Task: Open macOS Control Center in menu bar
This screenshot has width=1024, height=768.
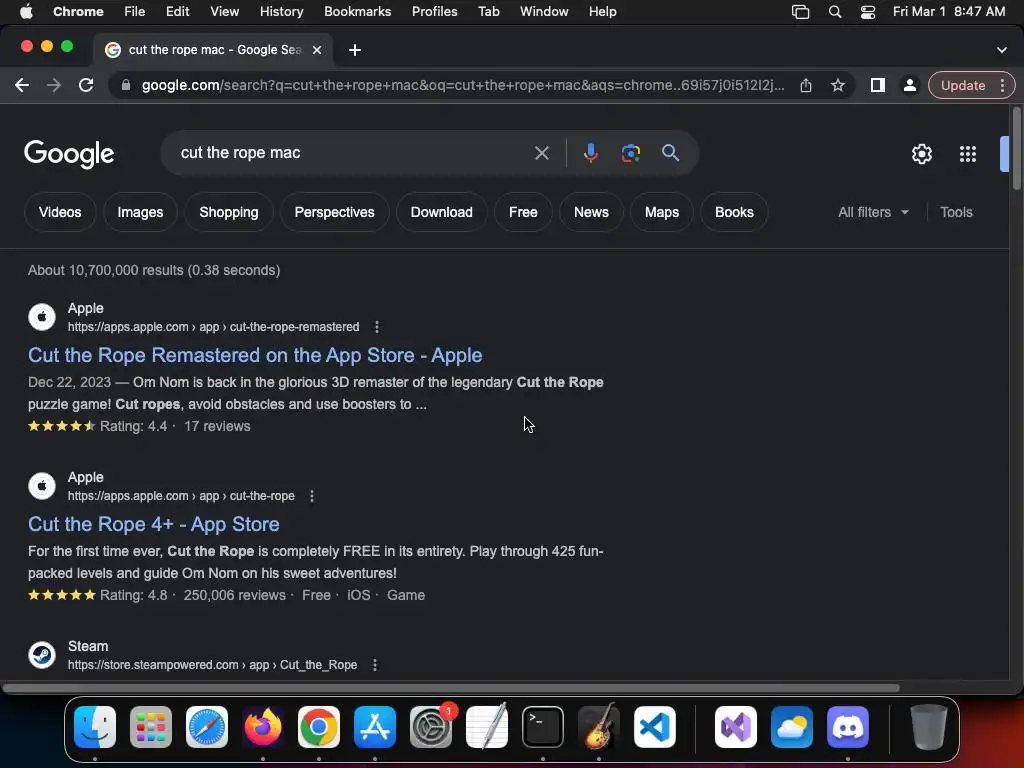Action: pyautogui.click(x=867, y=12)
